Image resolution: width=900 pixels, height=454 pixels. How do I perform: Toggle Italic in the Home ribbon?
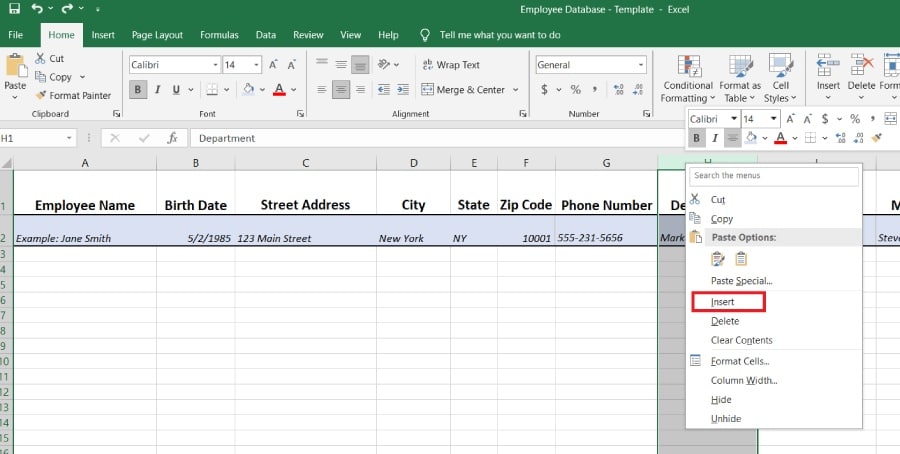[157, 90]
